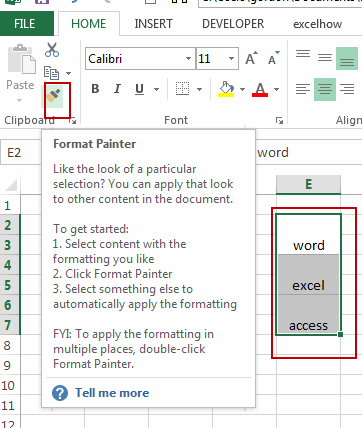Click Decrease Font Size icon
362x428 pixels.
pyautogui.click(x=274, y=58)
